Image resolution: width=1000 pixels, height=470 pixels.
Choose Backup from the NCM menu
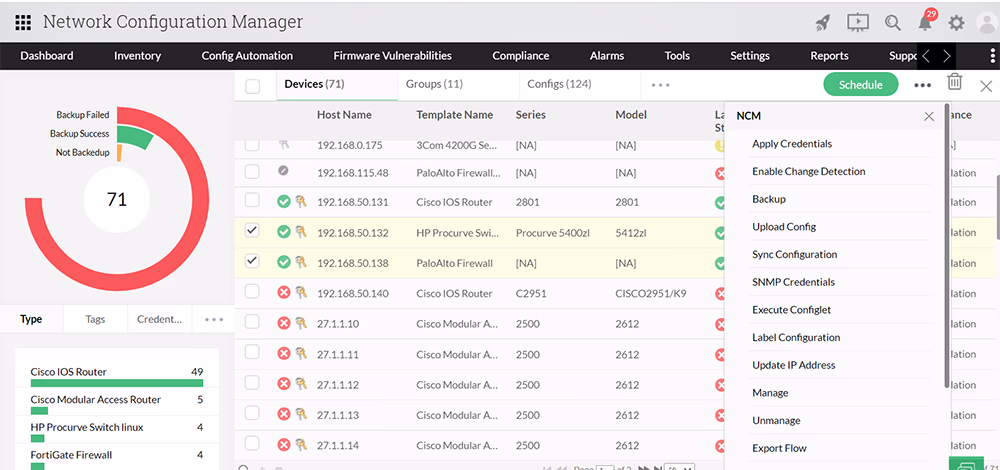click(768, 199)
